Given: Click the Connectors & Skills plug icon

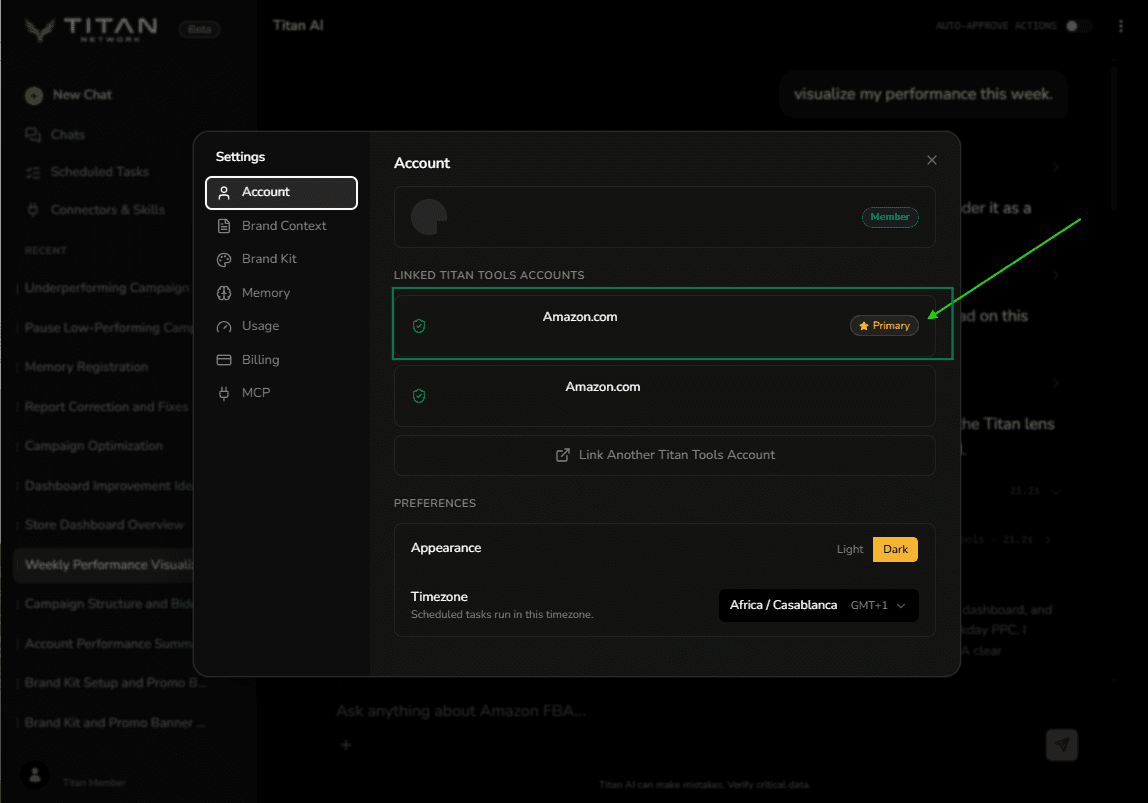Looking at the screenshot, I should [33, 210].
